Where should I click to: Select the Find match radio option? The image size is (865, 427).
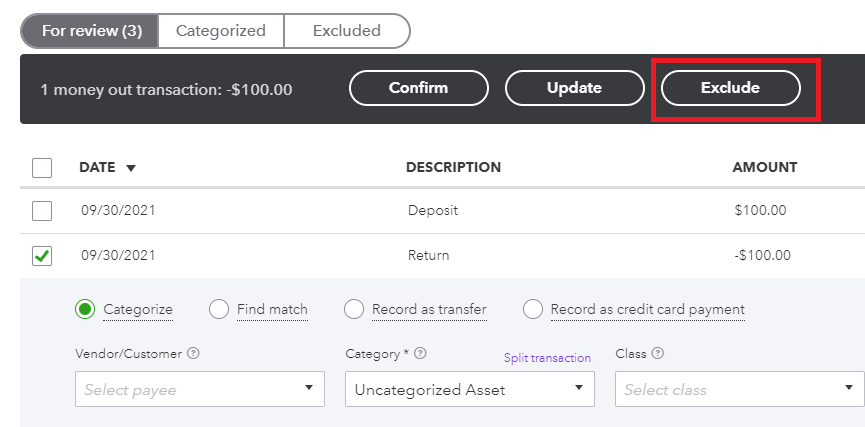pyautogui.click(x=219, y=309)
